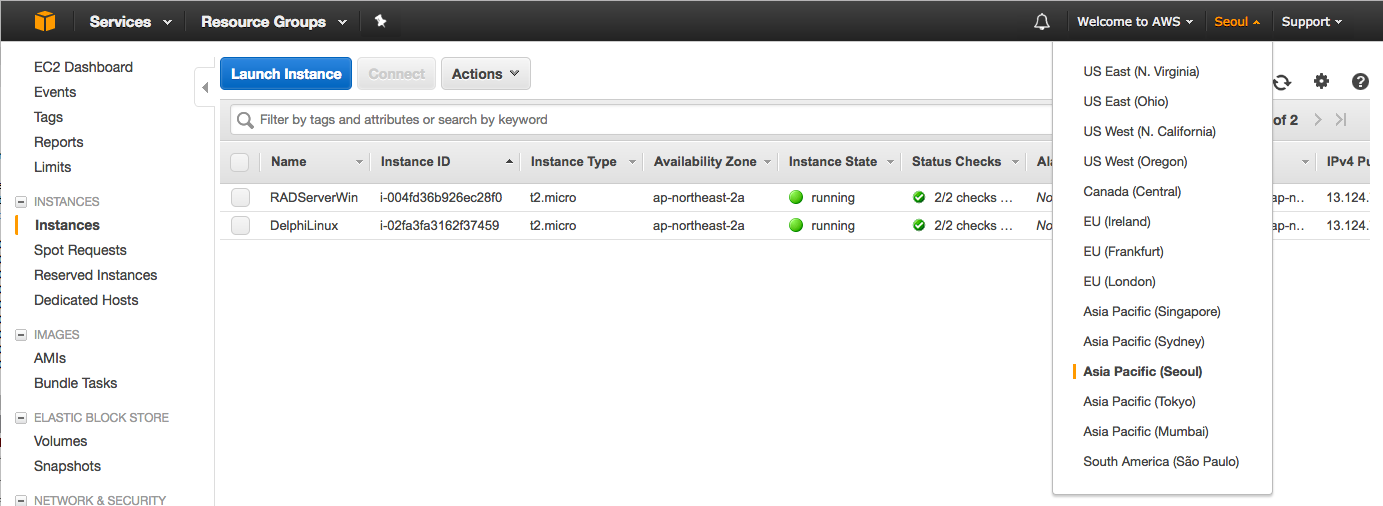Viewport: 1383px width, 506px height.
Task: Open AMIs in sidebar
Action: coord(50,358)
